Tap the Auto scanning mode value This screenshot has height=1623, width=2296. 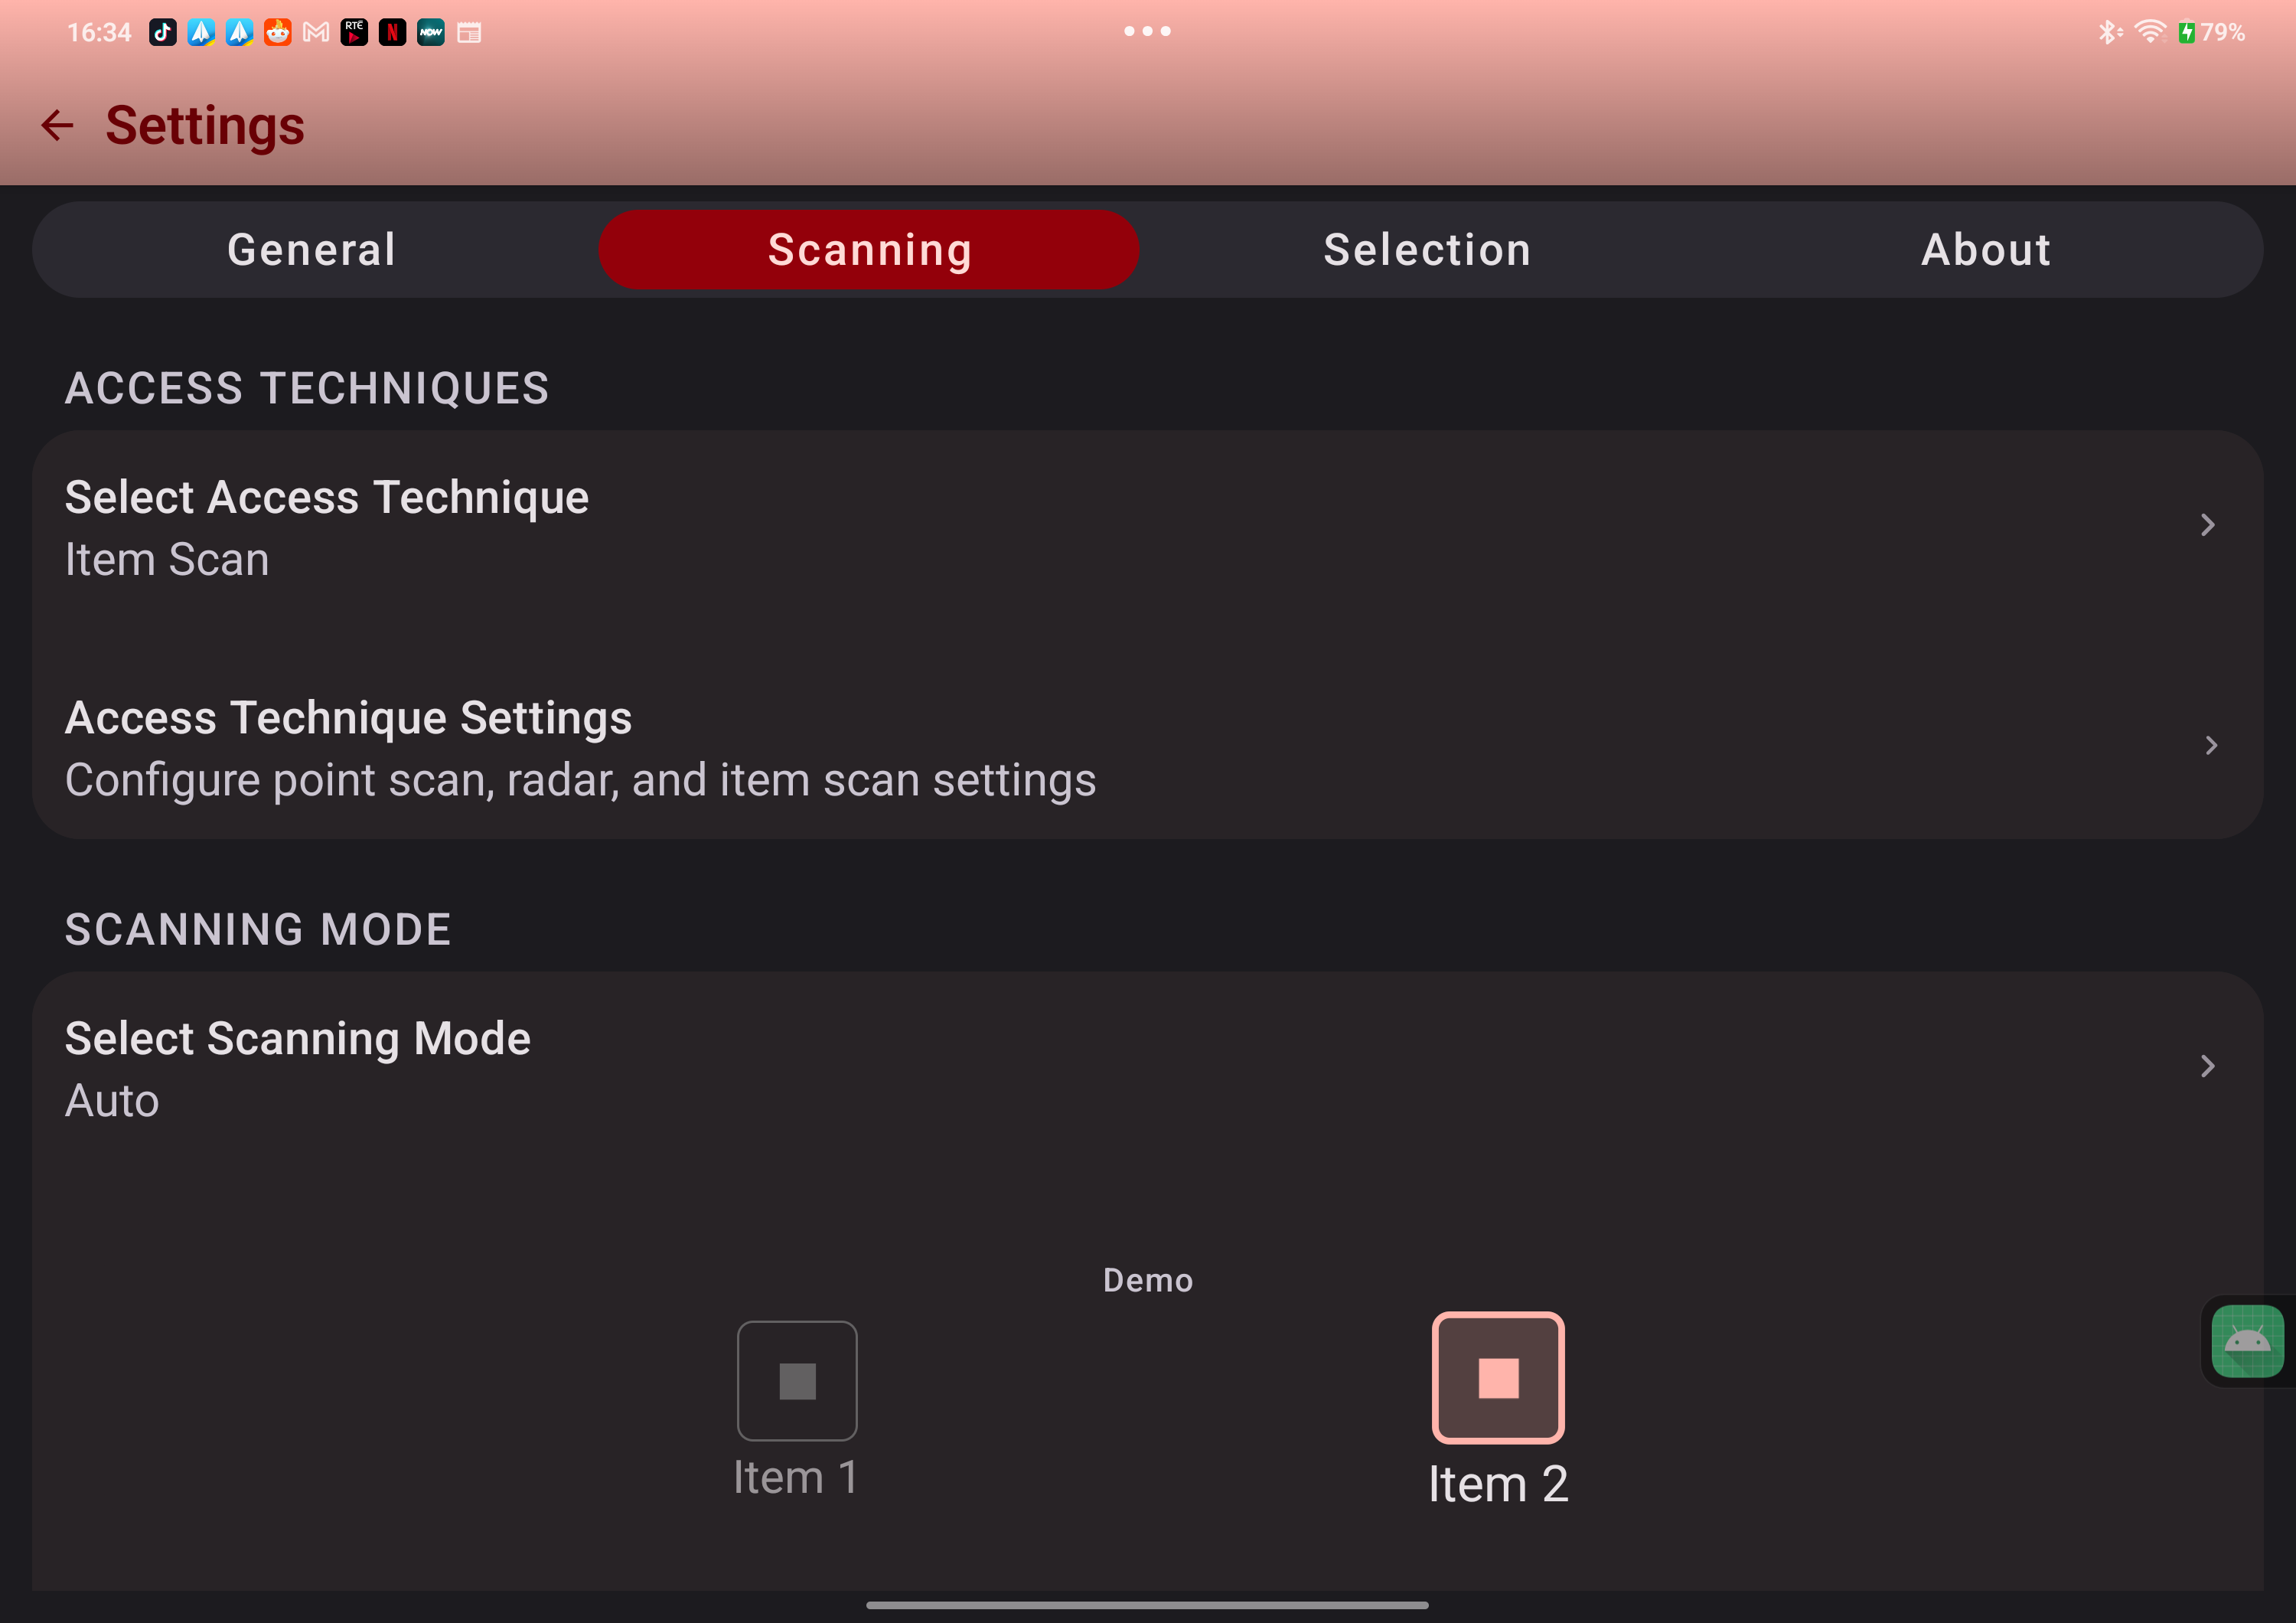112,1101
